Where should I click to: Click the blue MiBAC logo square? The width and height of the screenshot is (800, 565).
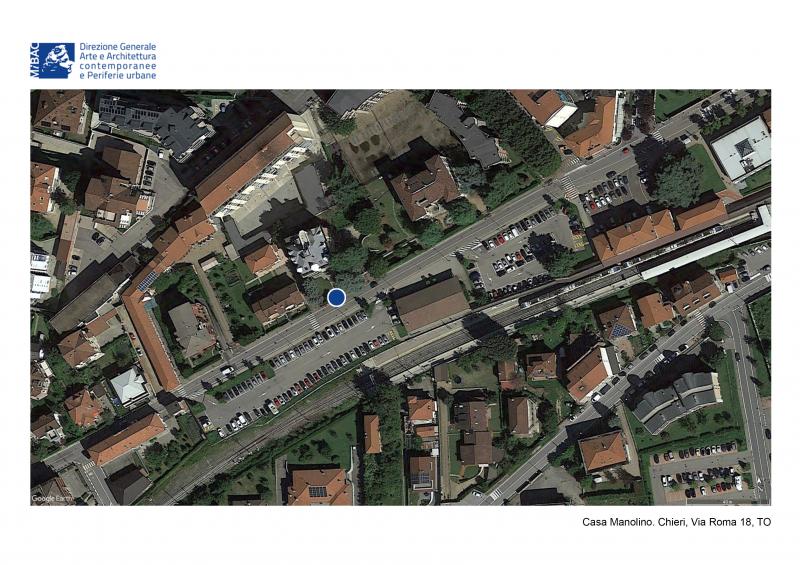tap(52, 60)
